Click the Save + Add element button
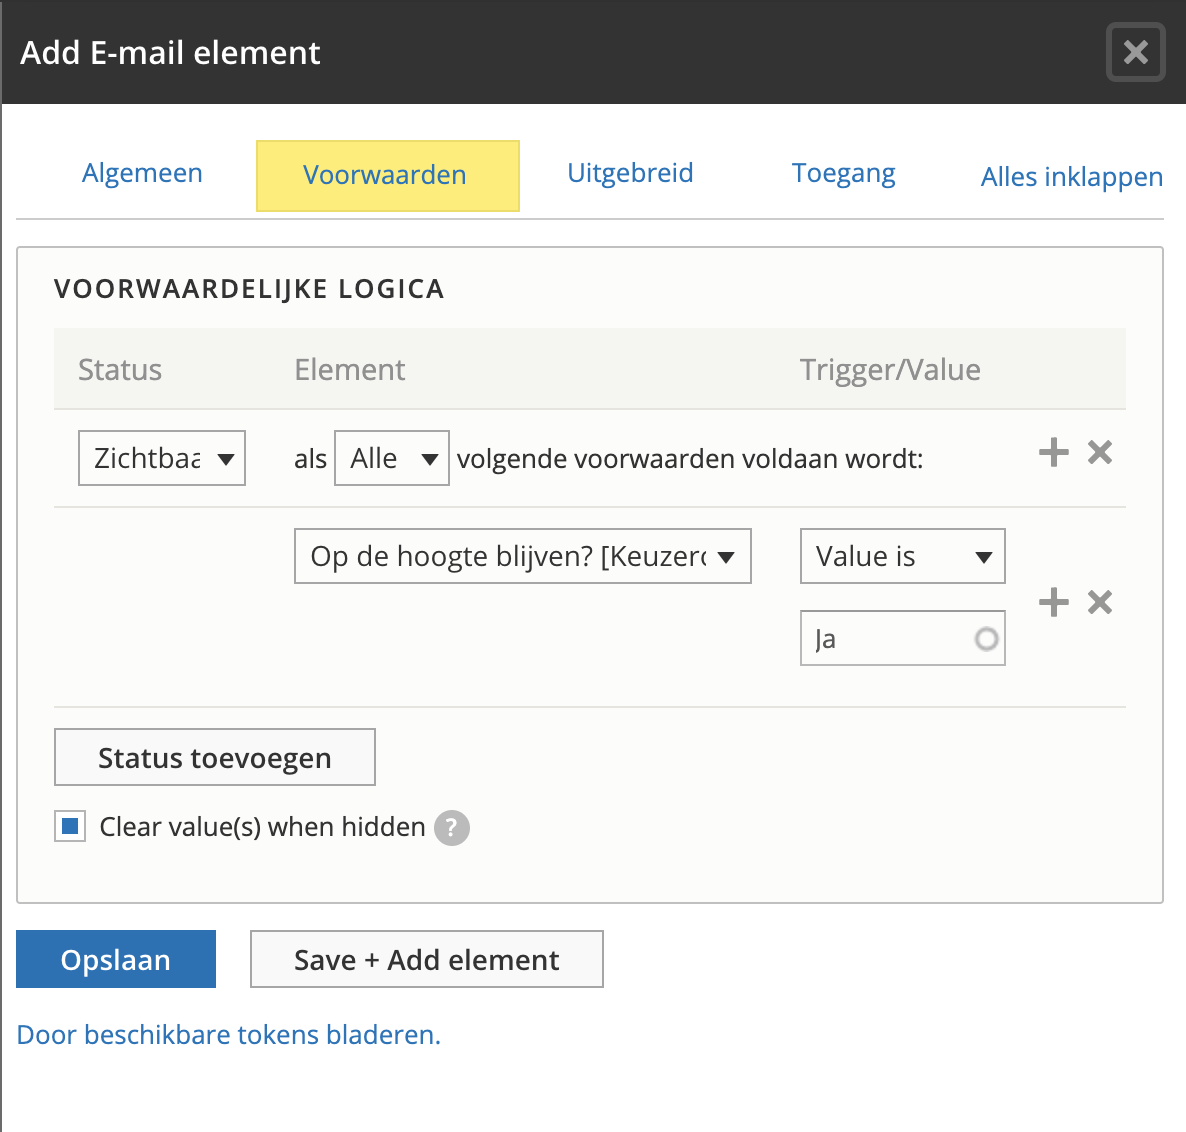This screenshot has height=1132, width=1186. (x=426, y=959)
